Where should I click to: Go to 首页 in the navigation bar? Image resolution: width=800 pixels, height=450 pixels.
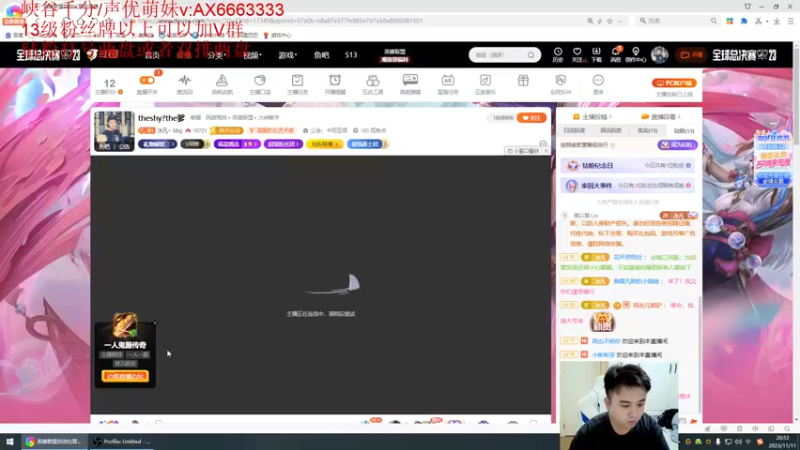[x=152, y=55]
